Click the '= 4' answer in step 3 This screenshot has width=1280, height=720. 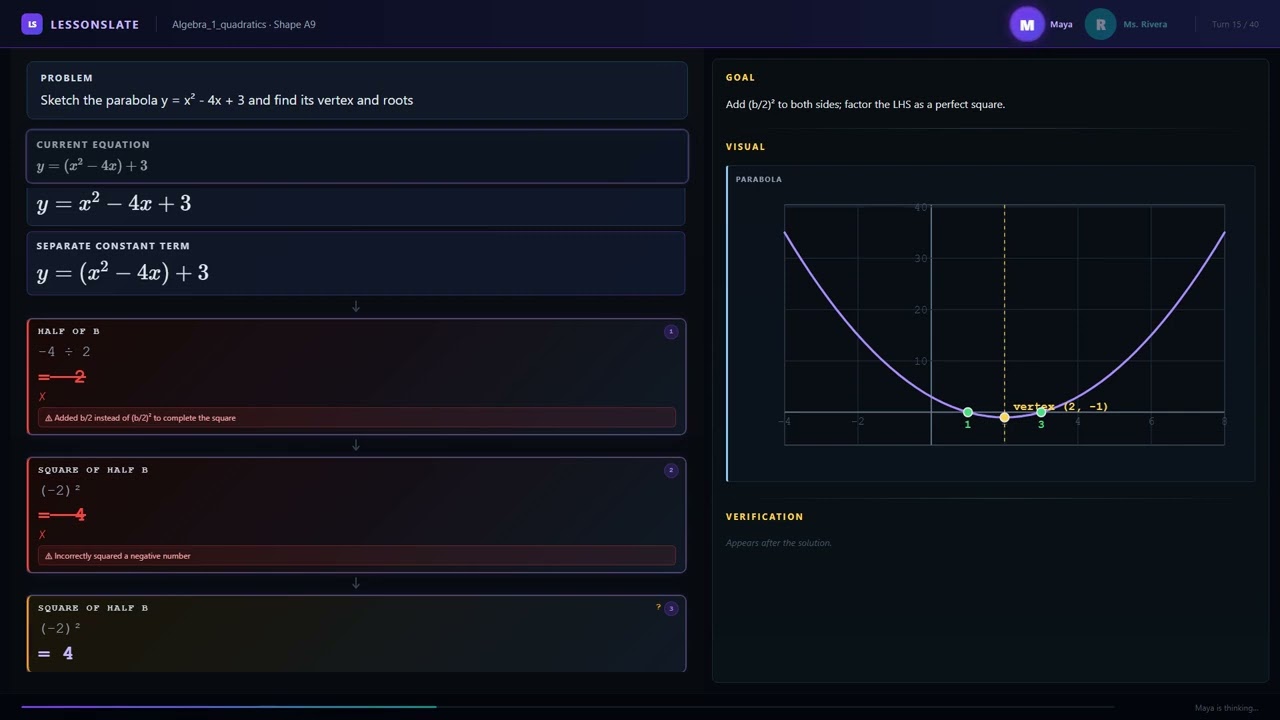click(56, 653)
